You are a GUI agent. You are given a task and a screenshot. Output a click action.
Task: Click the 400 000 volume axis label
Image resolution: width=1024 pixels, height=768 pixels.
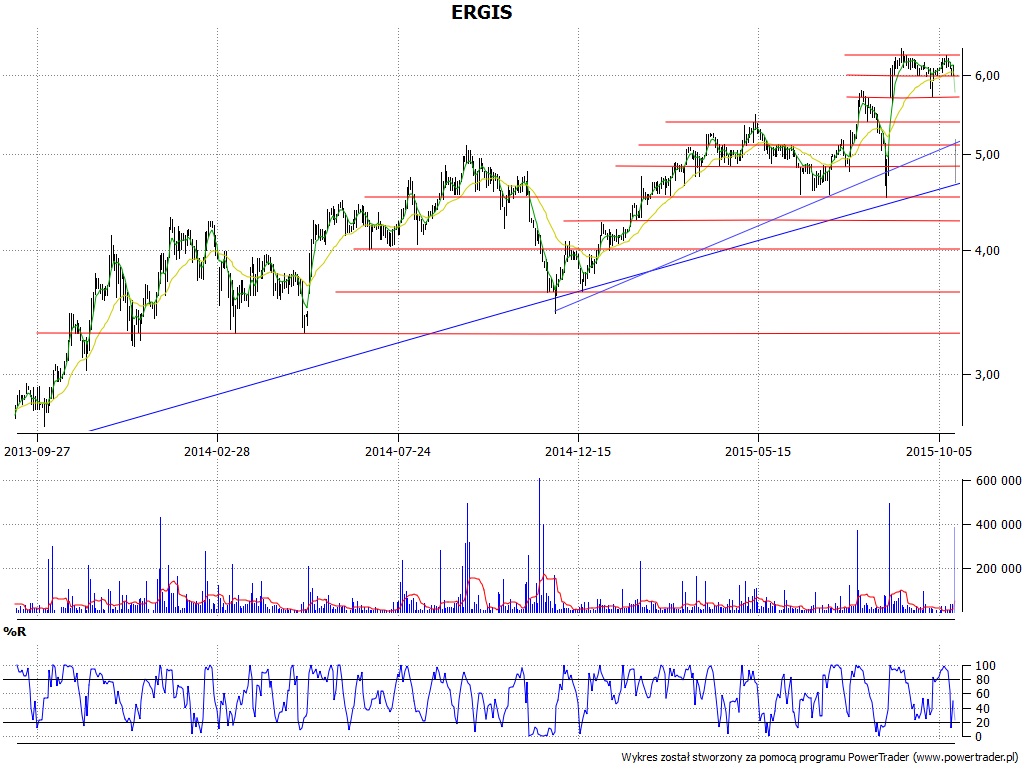pos(998,525)
